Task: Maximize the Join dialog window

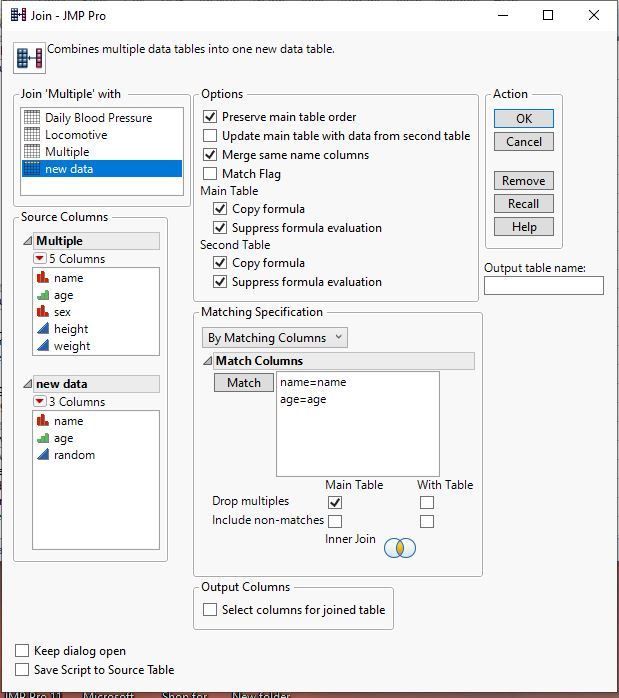Action: [548, 15]
